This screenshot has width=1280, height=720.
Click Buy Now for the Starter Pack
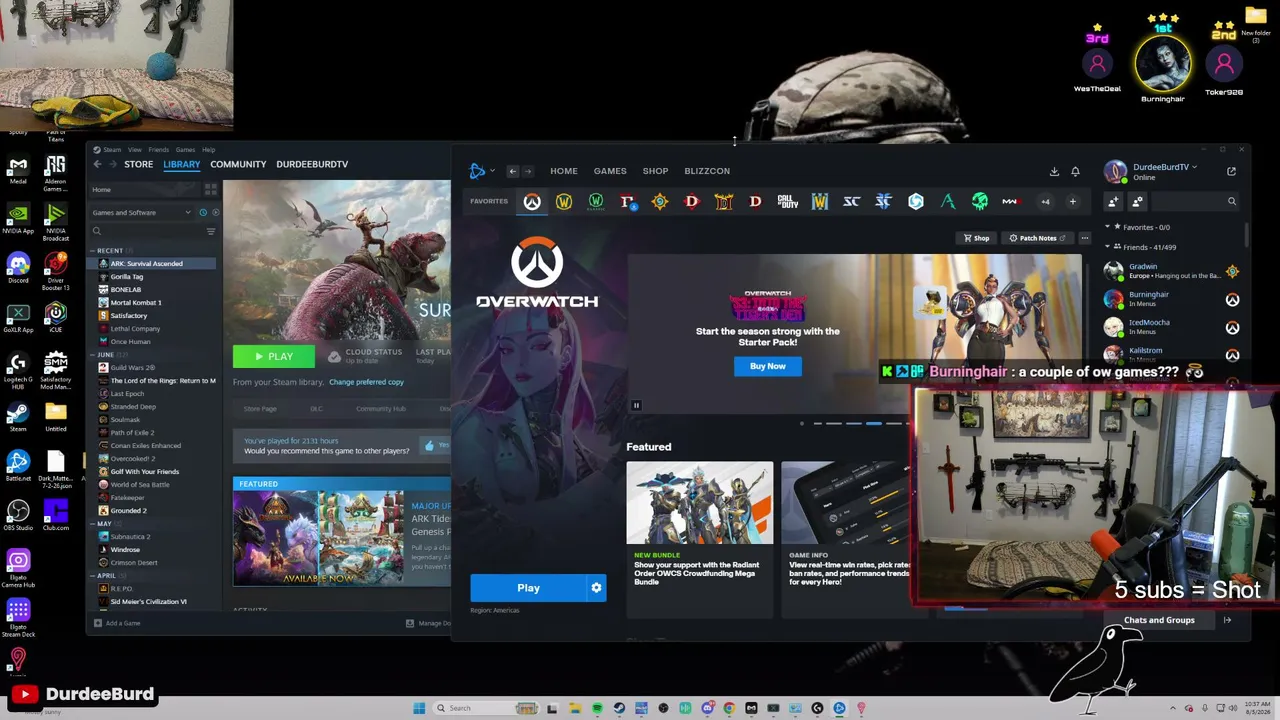coord(768,366)
